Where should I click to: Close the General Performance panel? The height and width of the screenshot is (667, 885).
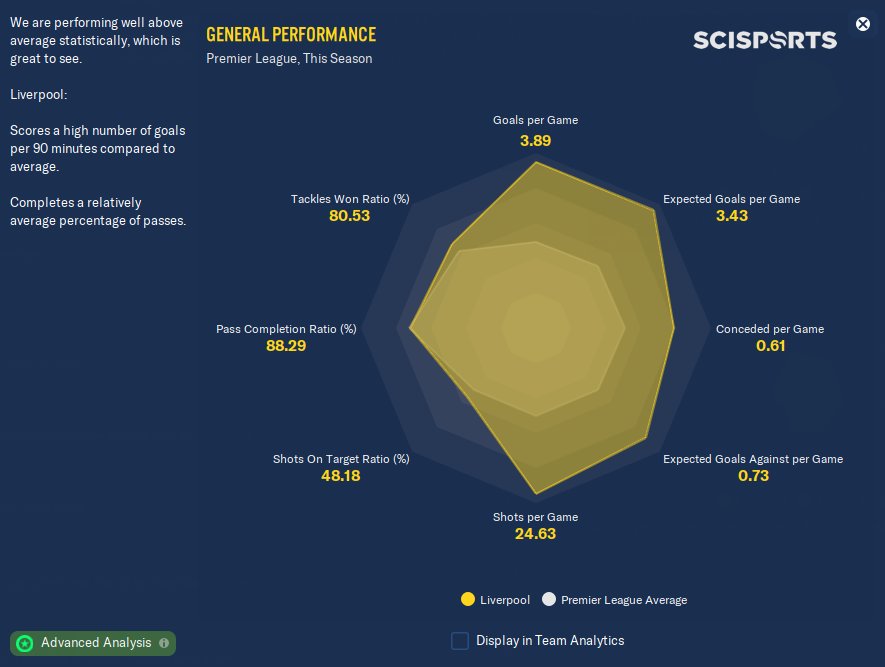coord(863,23)
